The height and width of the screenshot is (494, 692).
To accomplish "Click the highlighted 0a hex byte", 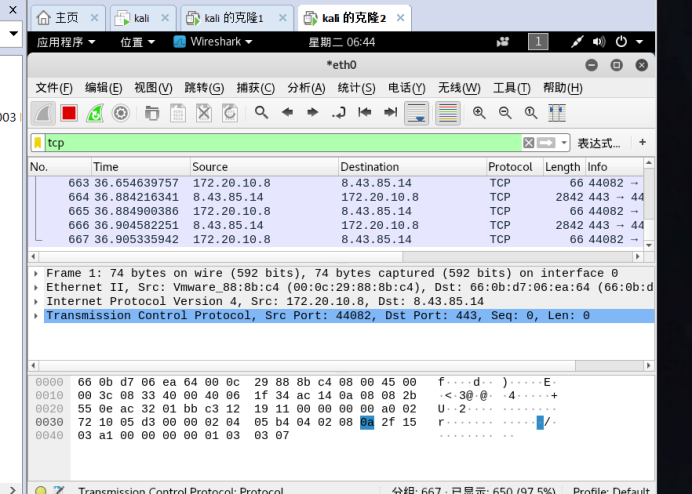I will coord(367,422).
